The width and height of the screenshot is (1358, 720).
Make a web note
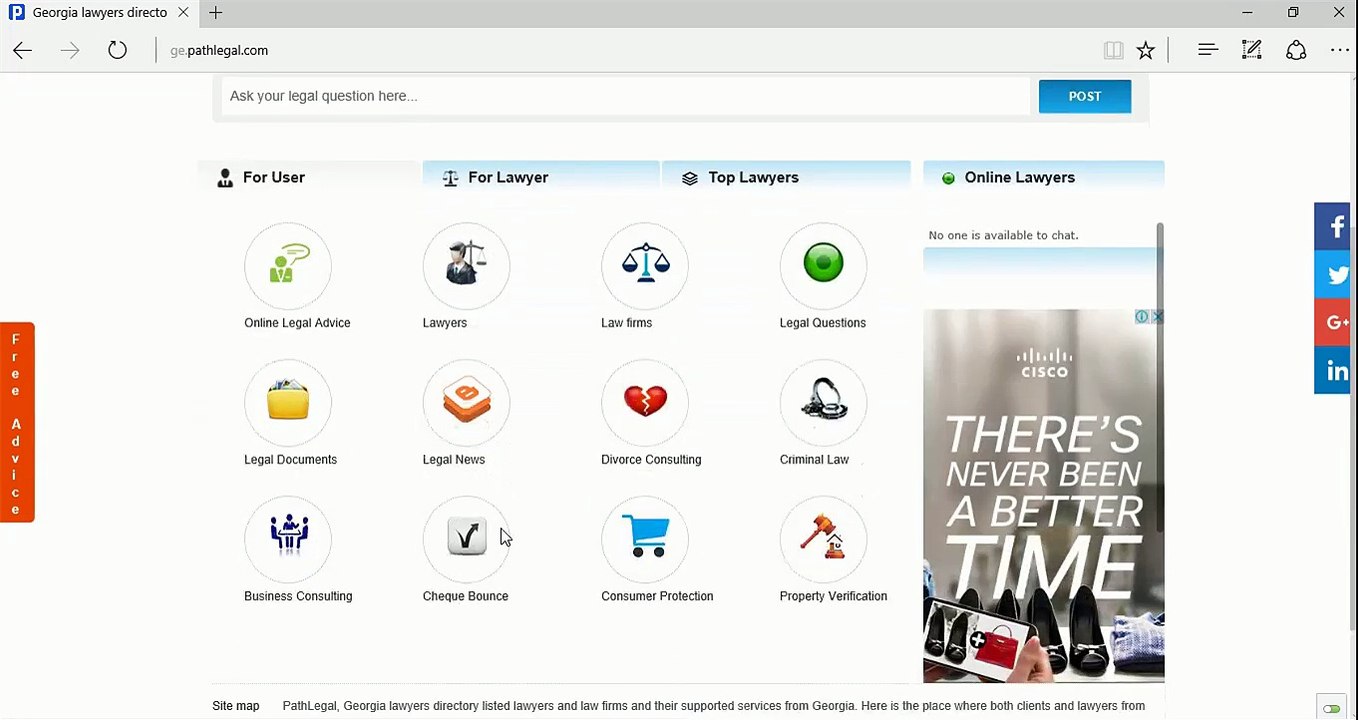(1251, 50)
